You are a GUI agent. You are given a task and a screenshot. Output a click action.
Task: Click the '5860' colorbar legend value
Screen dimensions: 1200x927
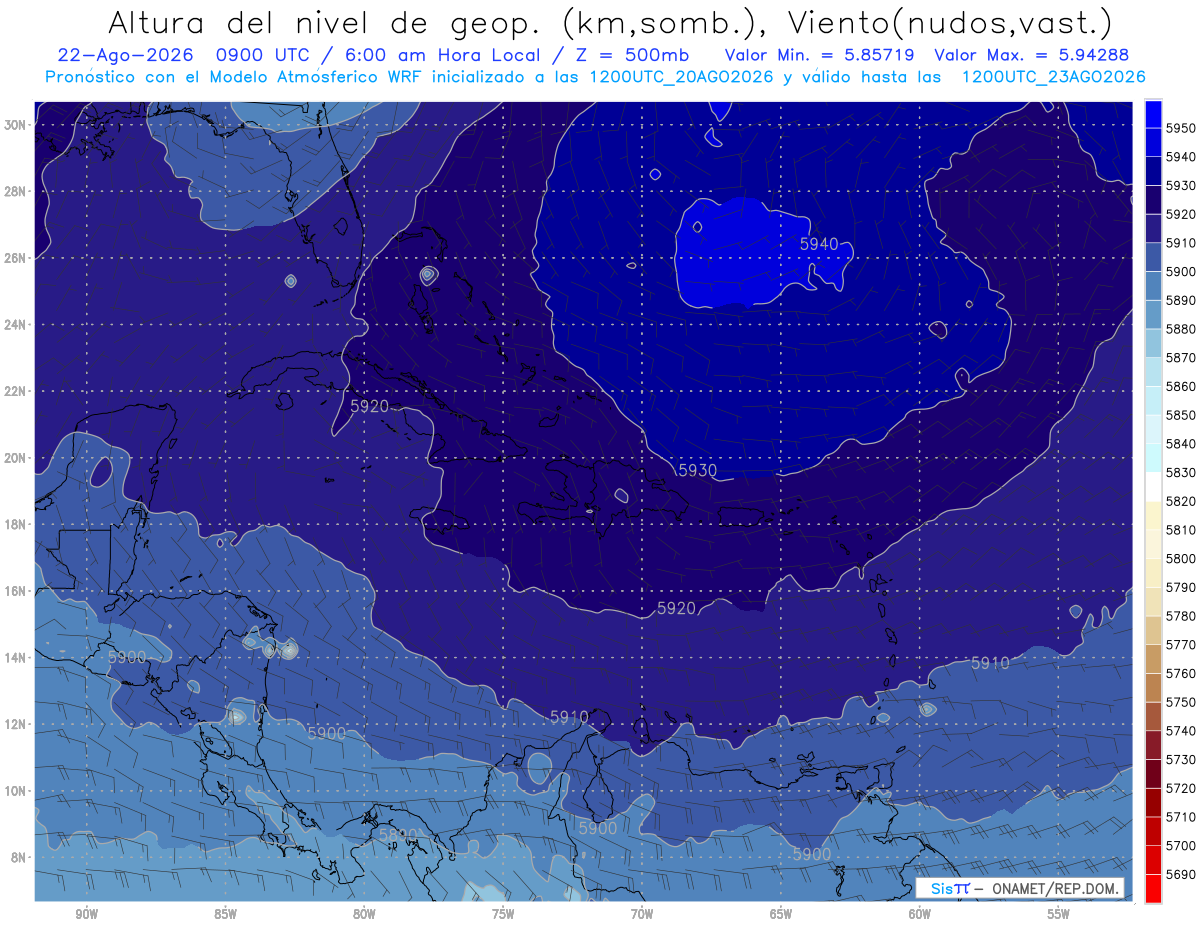tap(1181, 386)
